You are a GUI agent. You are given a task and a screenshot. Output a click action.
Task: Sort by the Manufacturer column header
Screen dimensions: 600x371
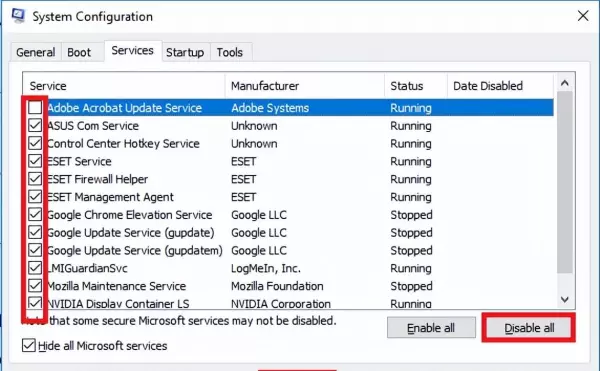[x=305, y=86]
